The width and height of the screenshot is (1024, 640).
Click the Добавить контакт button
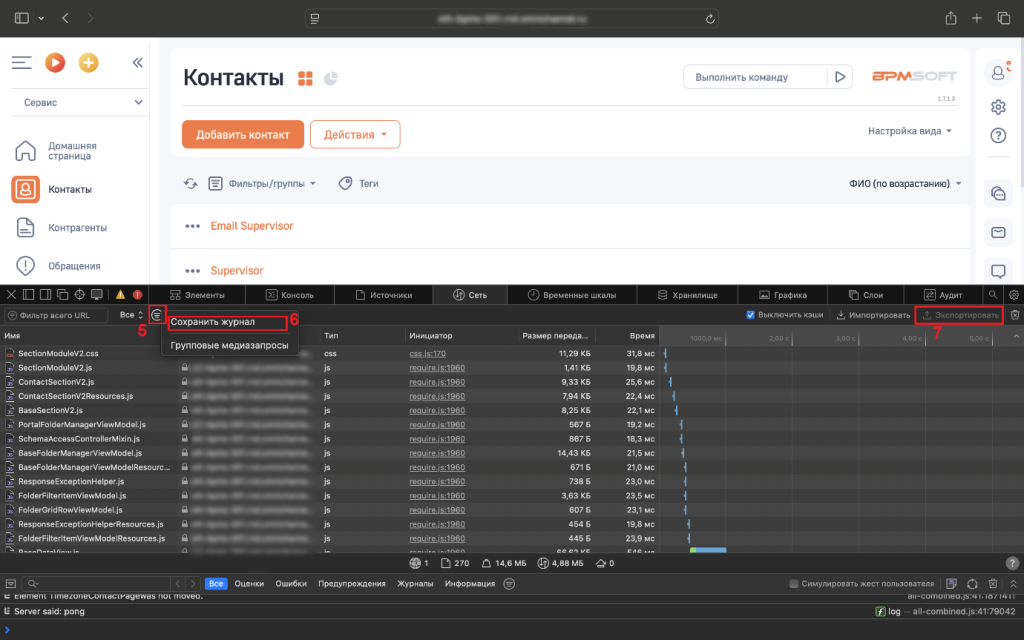tap(242, 135)
